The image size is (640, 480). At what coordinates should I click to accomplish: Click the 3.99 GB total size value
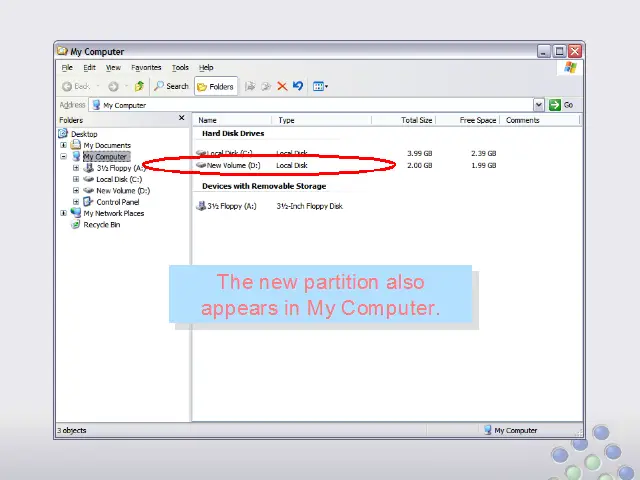[420, 153]
